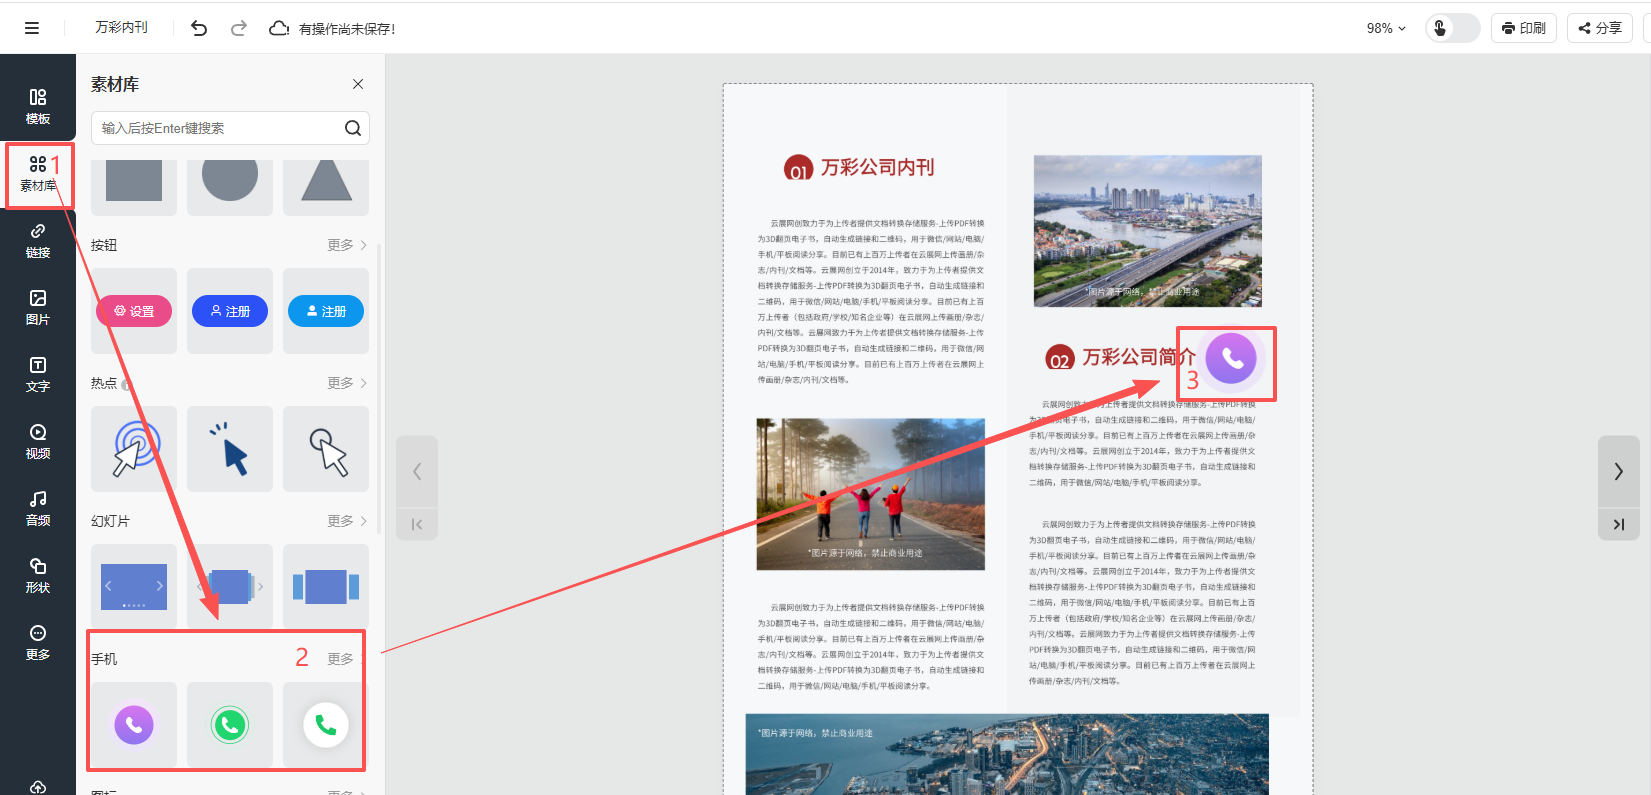Expand 更多 for 热点 section

[x=347, y=383]
